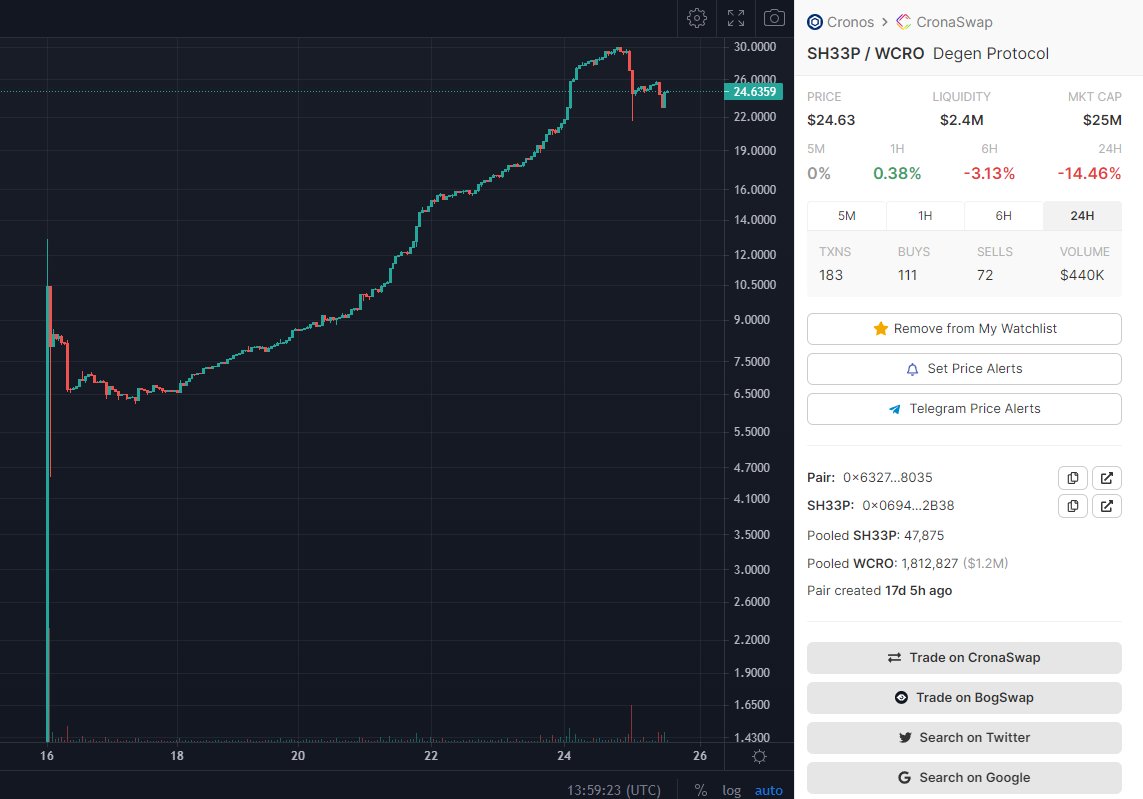Toggle percent scale mode
This screenshot has height=799, width=1143.
tap(701, 790)
